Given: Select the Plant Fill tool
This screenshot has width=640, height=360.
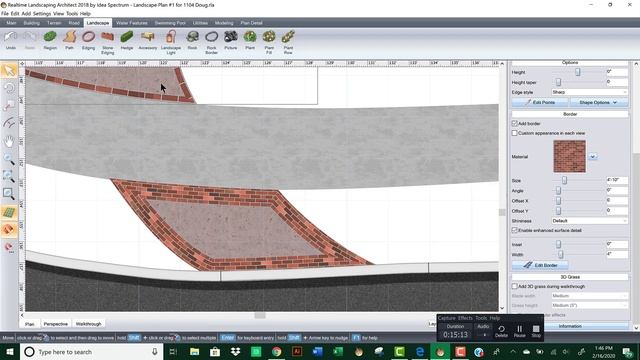Looking at the screenshot, I should [x=269, y=42].
